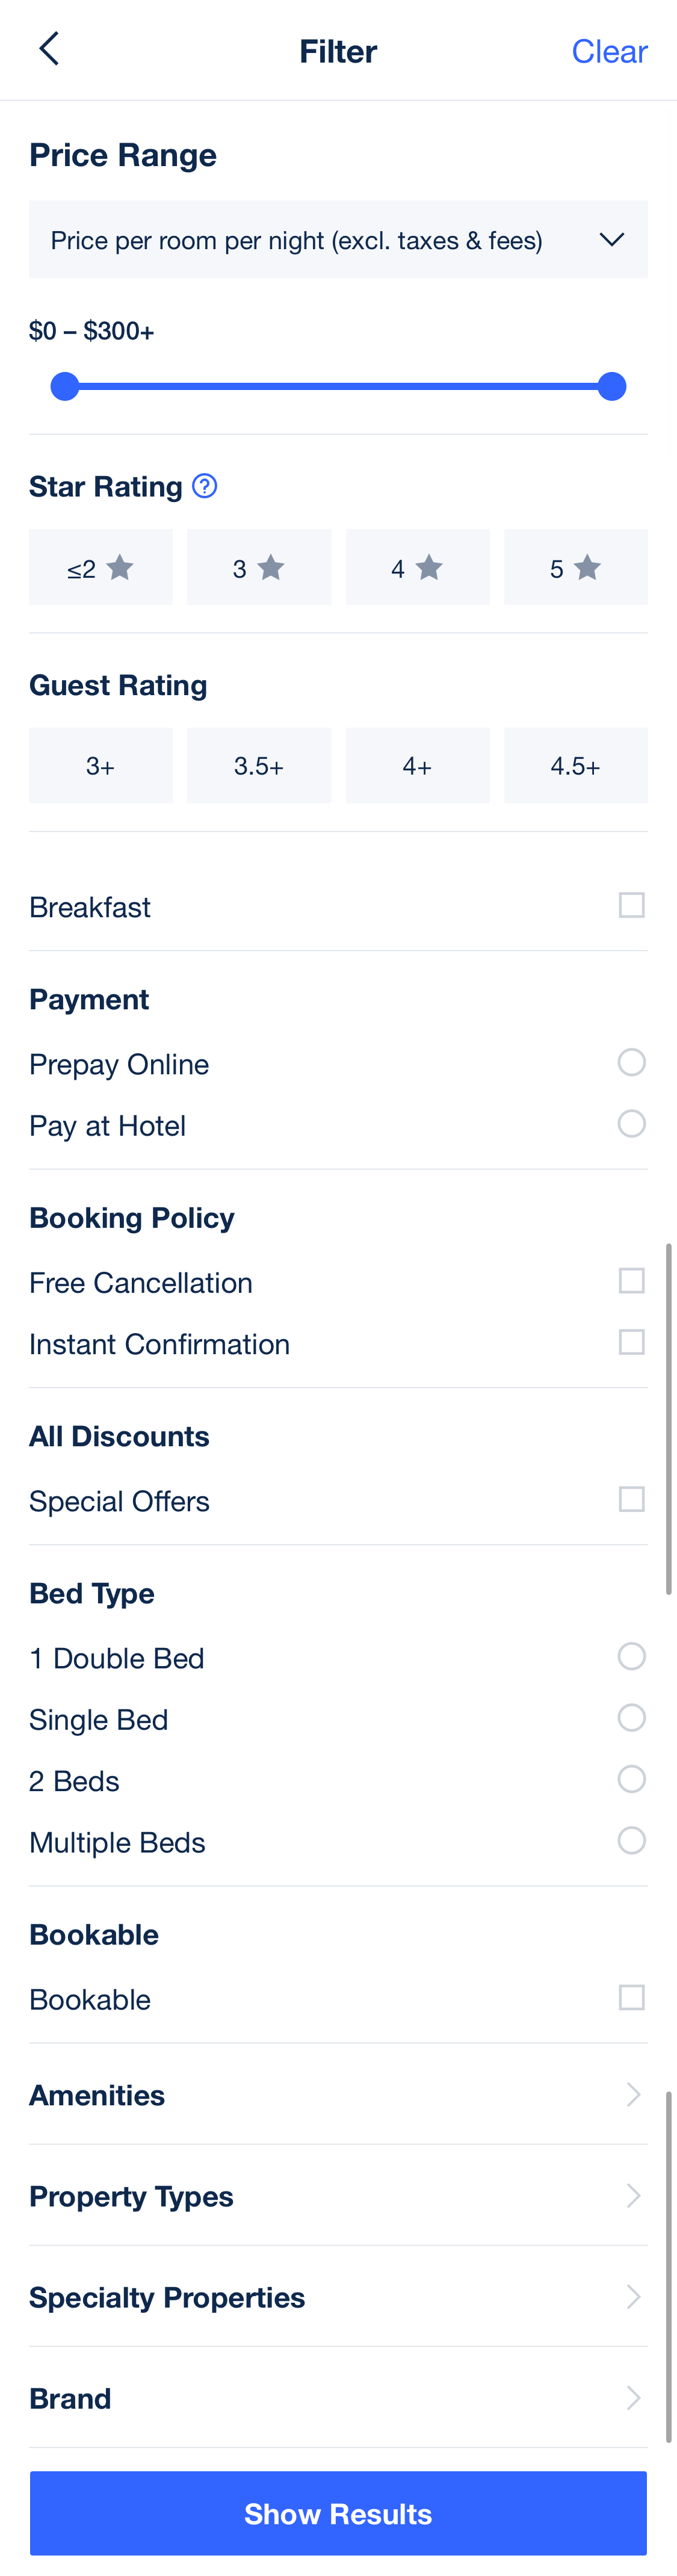The width and height of the screenshot is (677, 2576).
Task: Expand the Amenities section
Action: click(x=338, y=2094)
